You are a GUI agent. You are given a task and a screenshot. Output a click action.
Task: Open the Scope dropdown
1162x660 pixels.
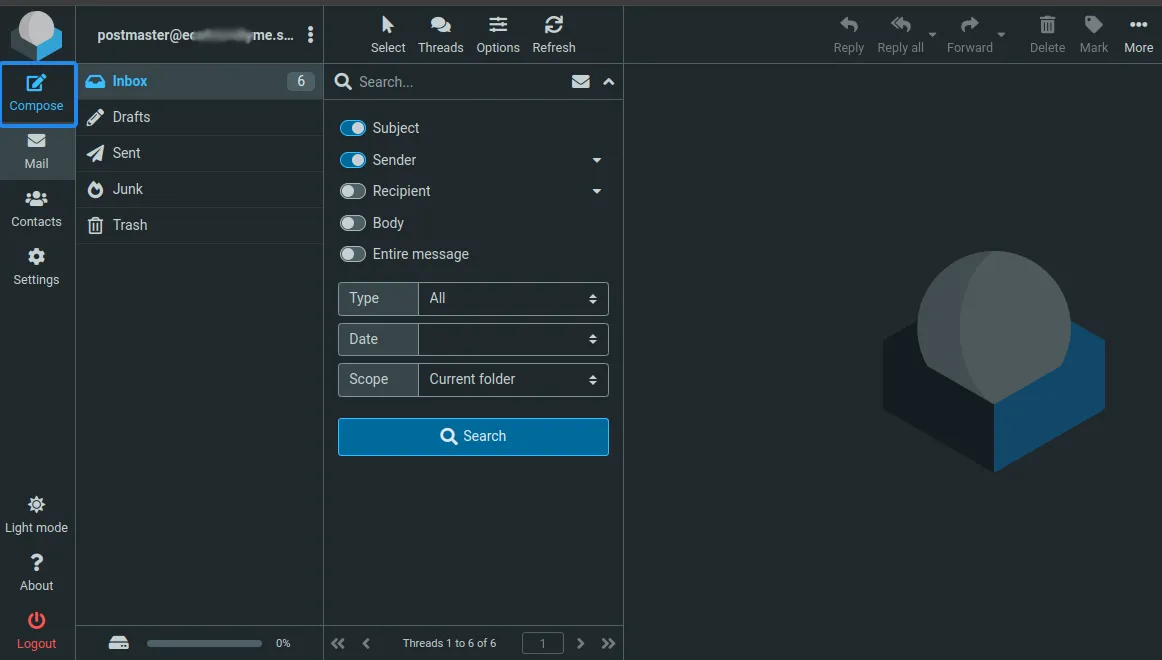[513, 379]
